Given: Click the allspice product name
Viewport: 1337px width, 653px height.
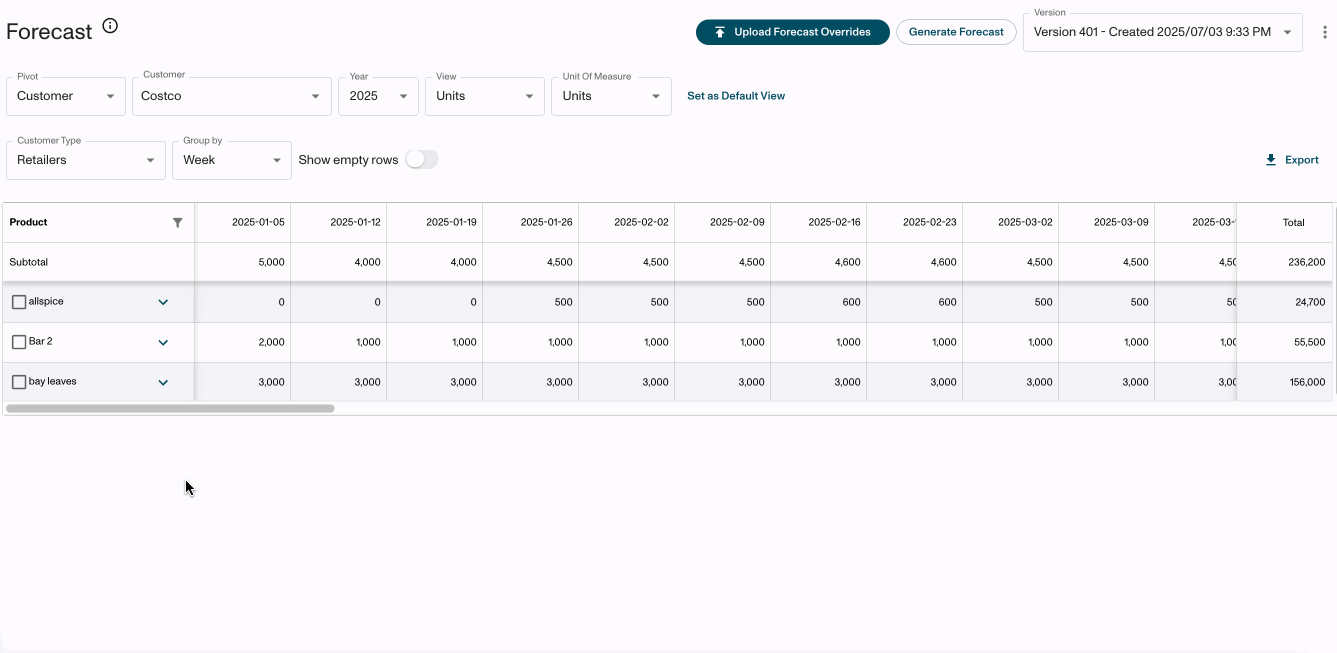Looking at the screenshot, I should click(46, 301).
